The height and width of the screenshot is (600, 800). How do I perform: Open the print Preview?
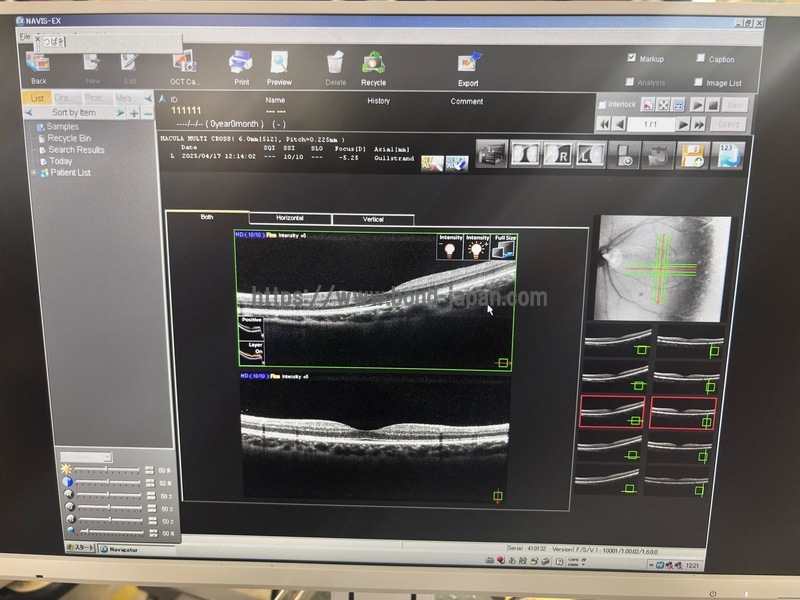pyautogui.click(x=279, y=66)
